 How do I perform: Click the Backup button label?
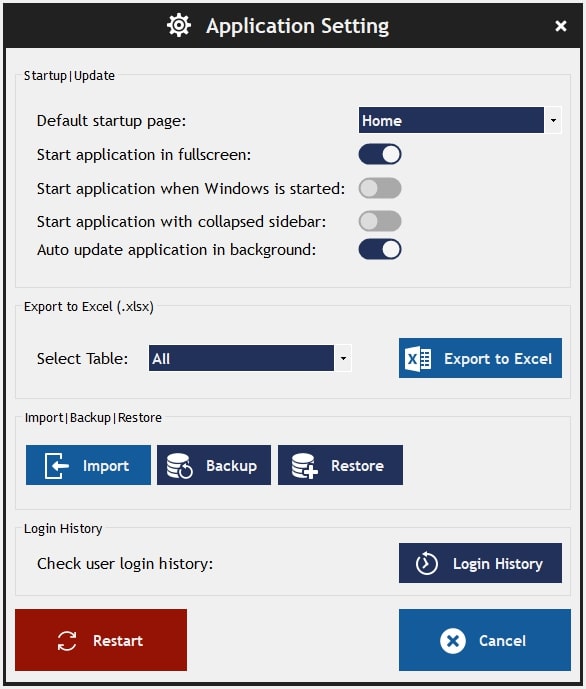point(232,466)
